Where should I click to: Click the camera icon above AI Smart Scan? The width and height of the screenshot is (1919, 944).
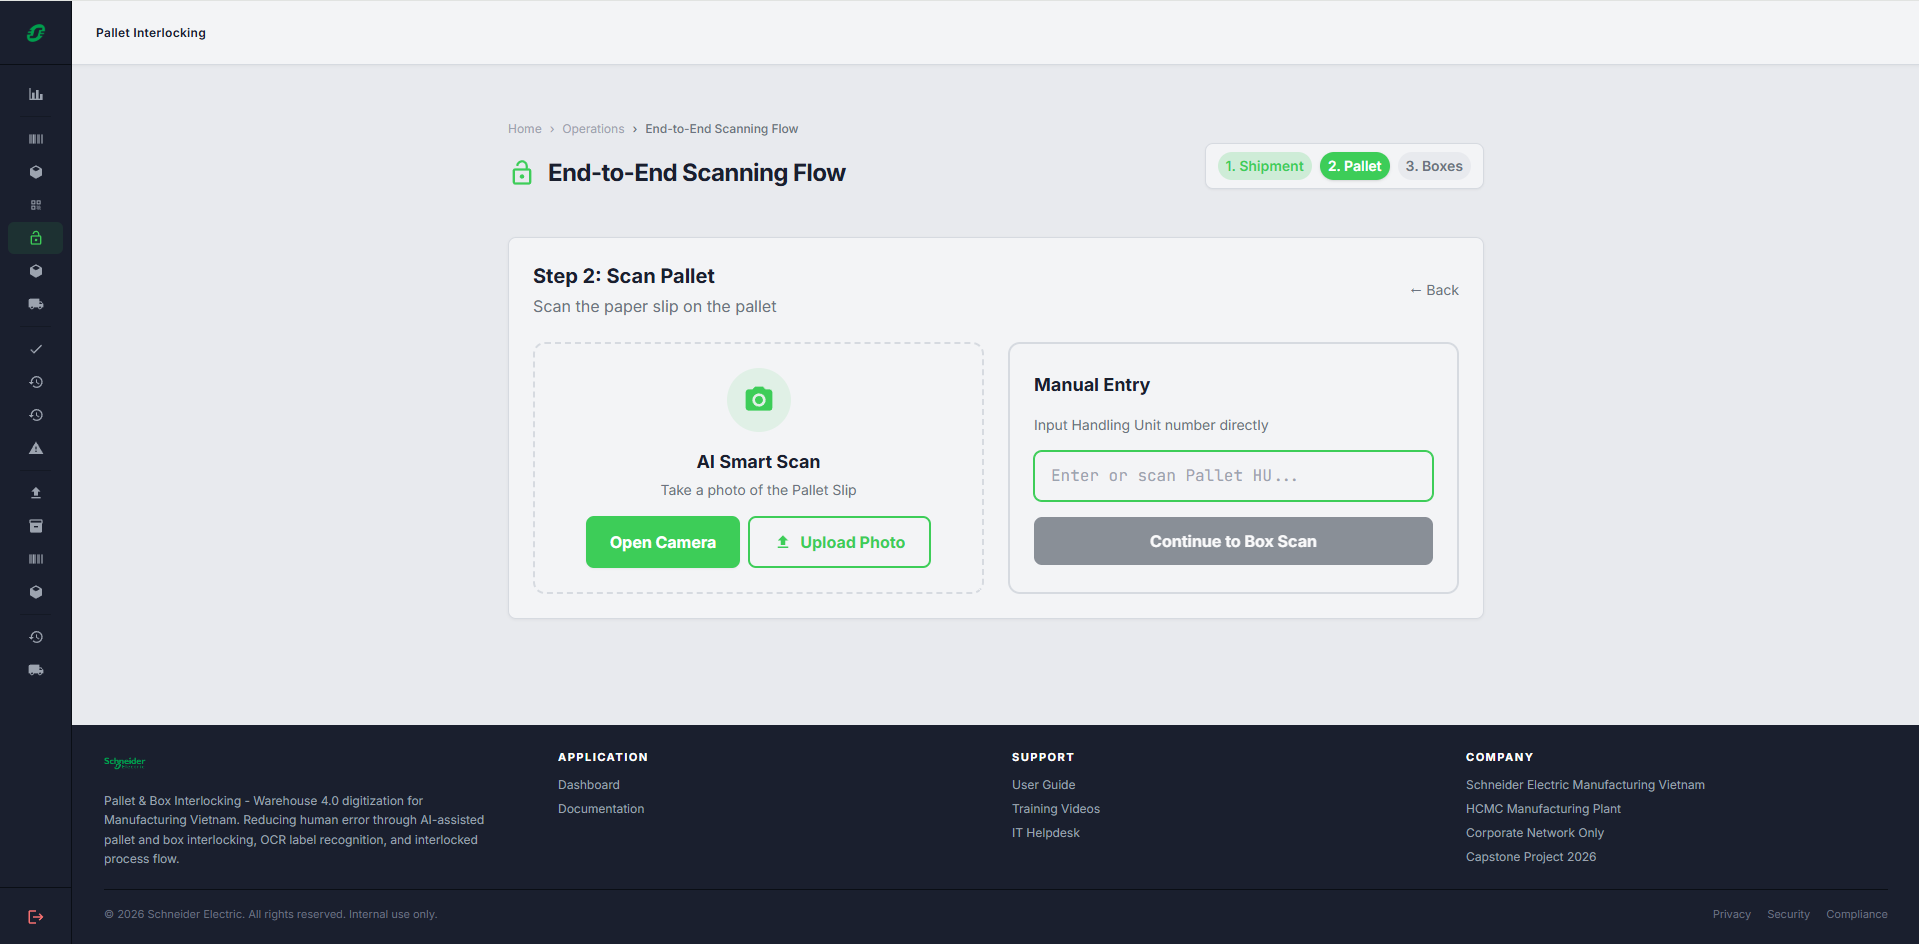759,400
